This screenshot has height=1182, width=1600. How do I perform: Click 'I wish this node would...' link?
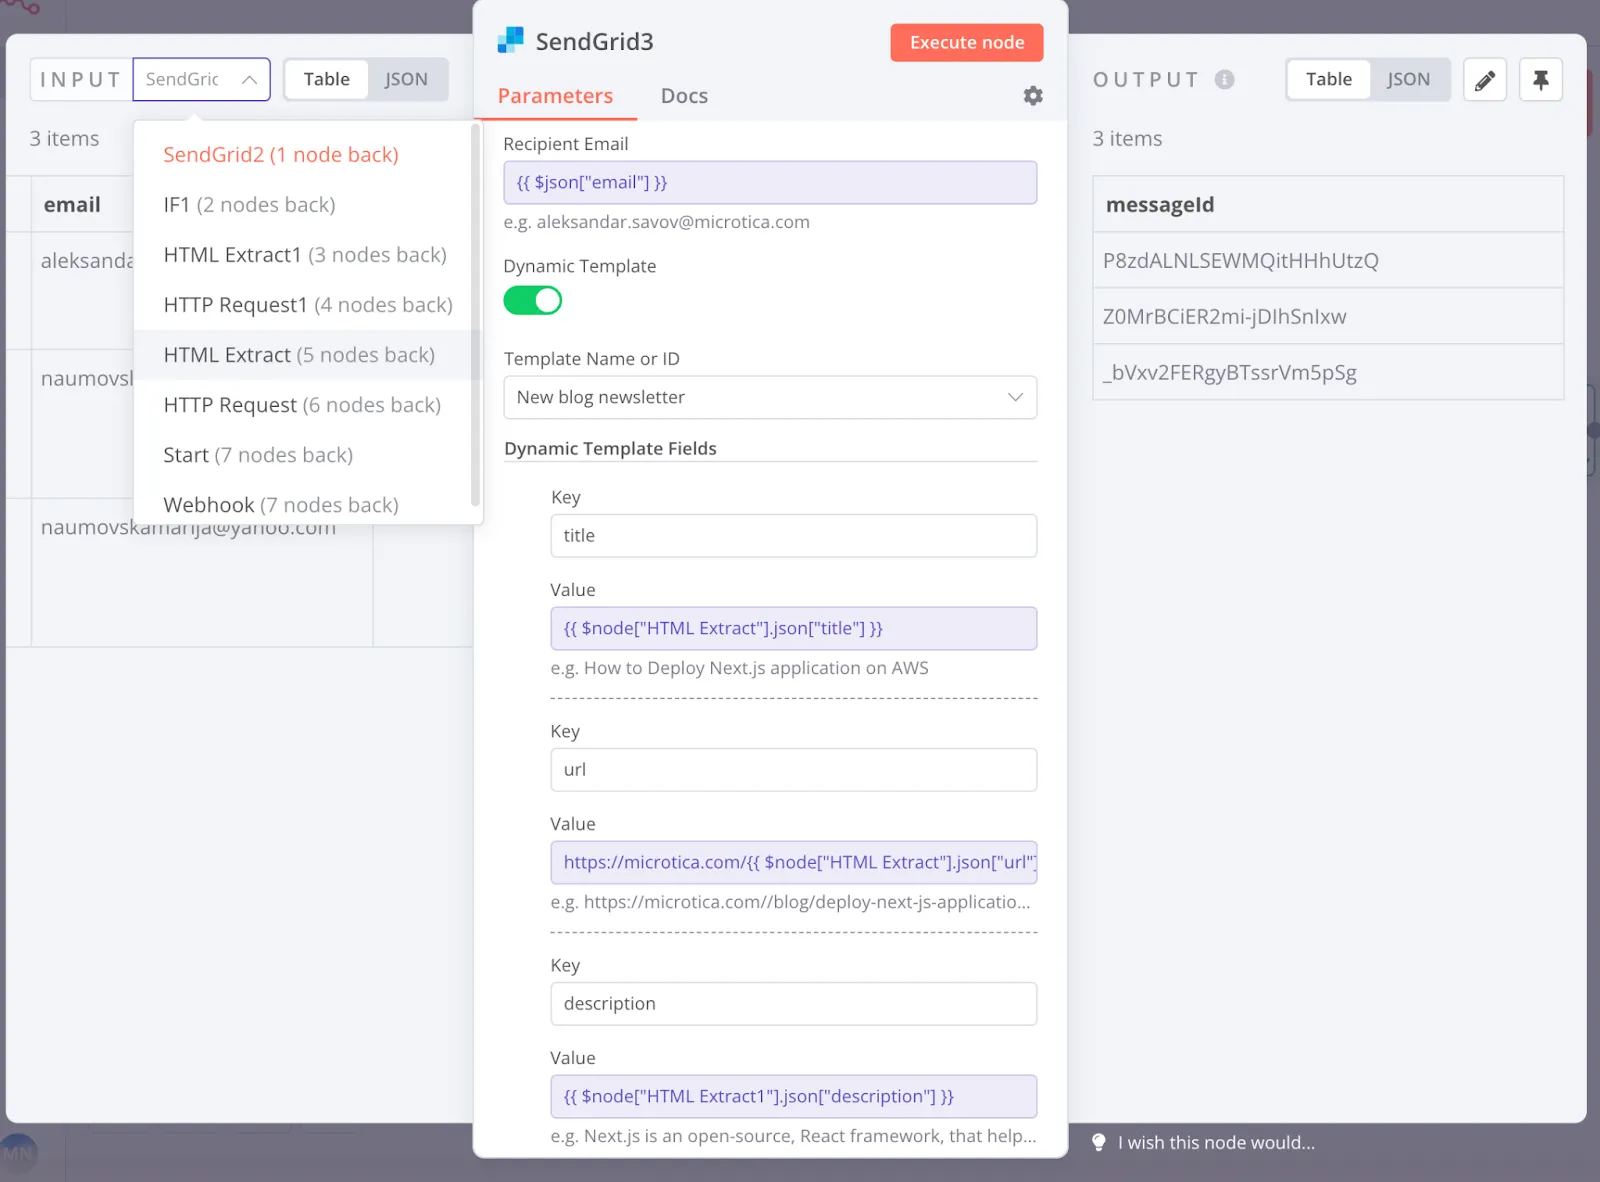pos(1216,1142)
